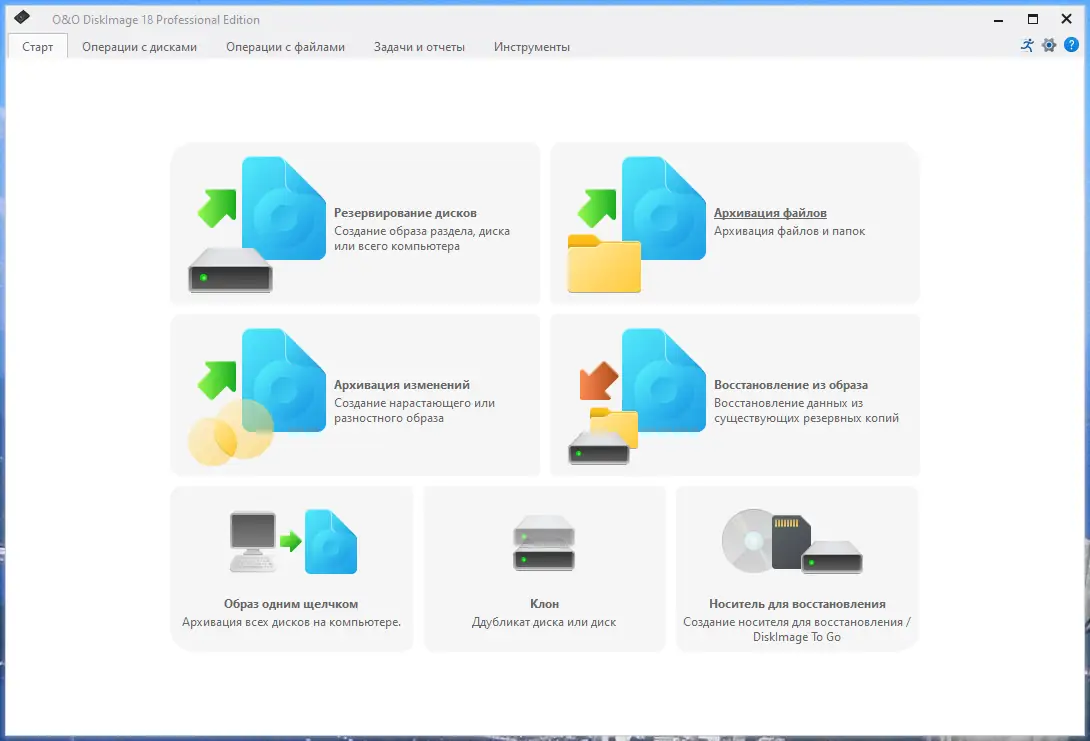Open Образ одним щелчком monitor-to-image icon
Screen dimensions: 1090x741
[x=291, y=540]
